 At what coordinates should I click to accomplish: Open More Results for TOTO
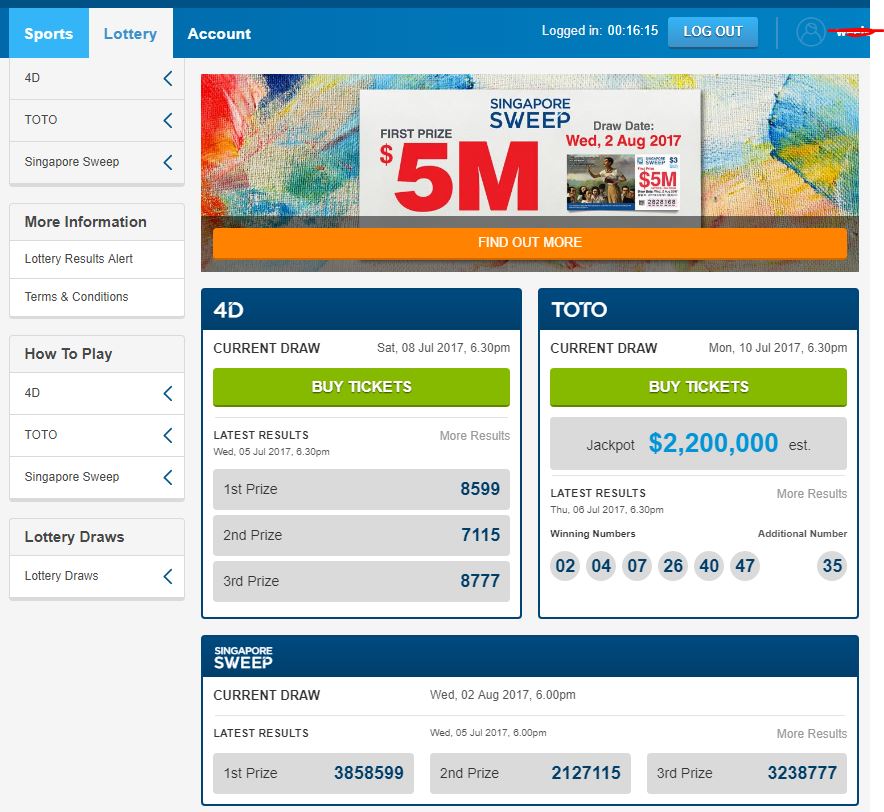point(812,494)
